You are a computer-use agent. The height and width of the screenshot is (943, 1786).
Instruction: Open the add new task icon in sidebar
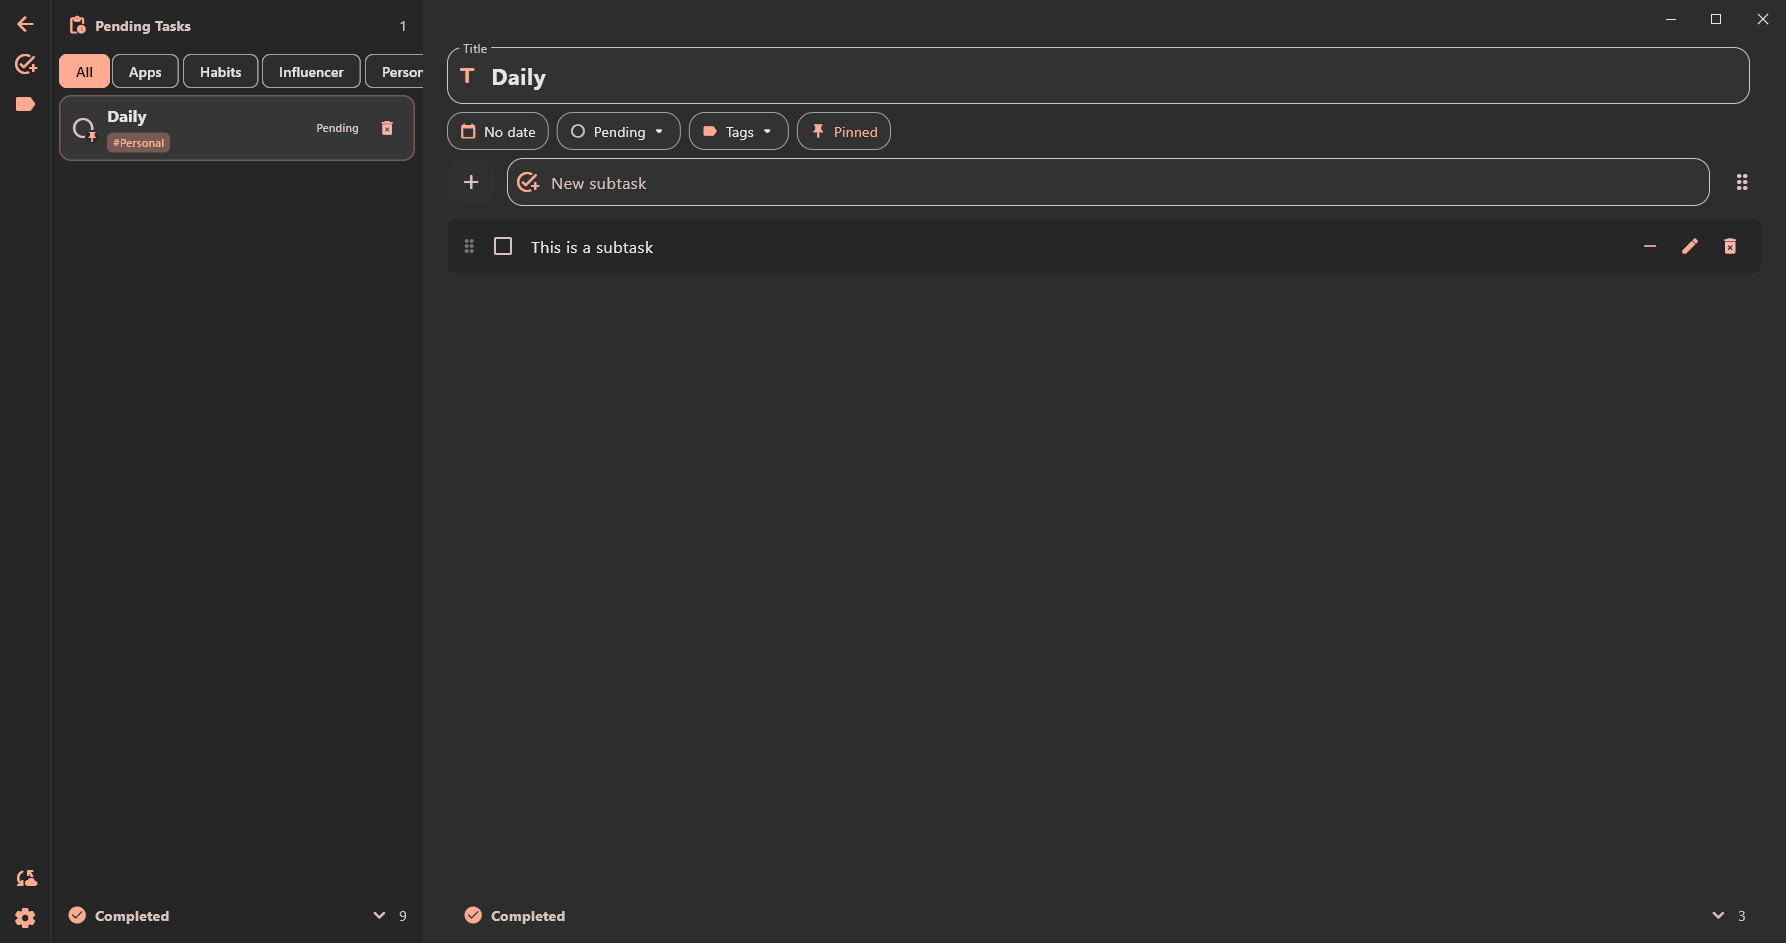pos(26,64)
